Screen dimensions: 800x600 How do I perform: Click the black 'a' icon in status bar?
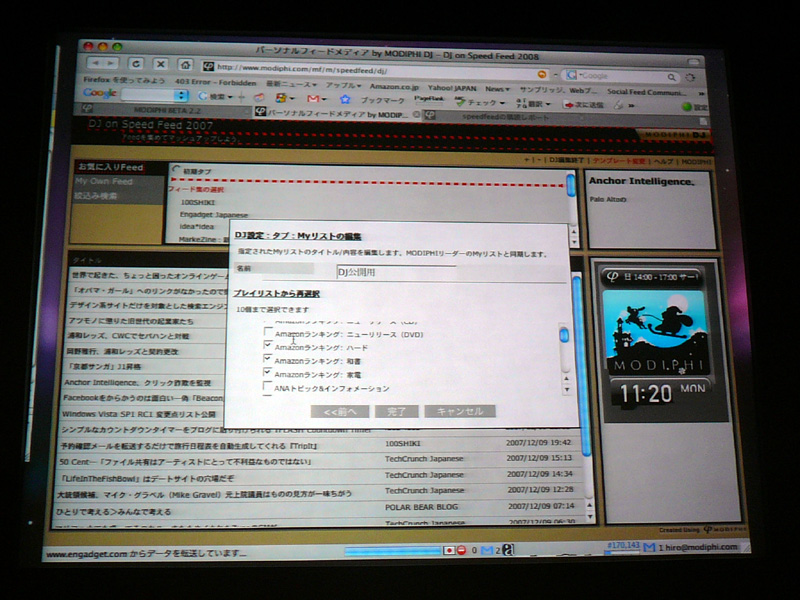pos(508,549)
